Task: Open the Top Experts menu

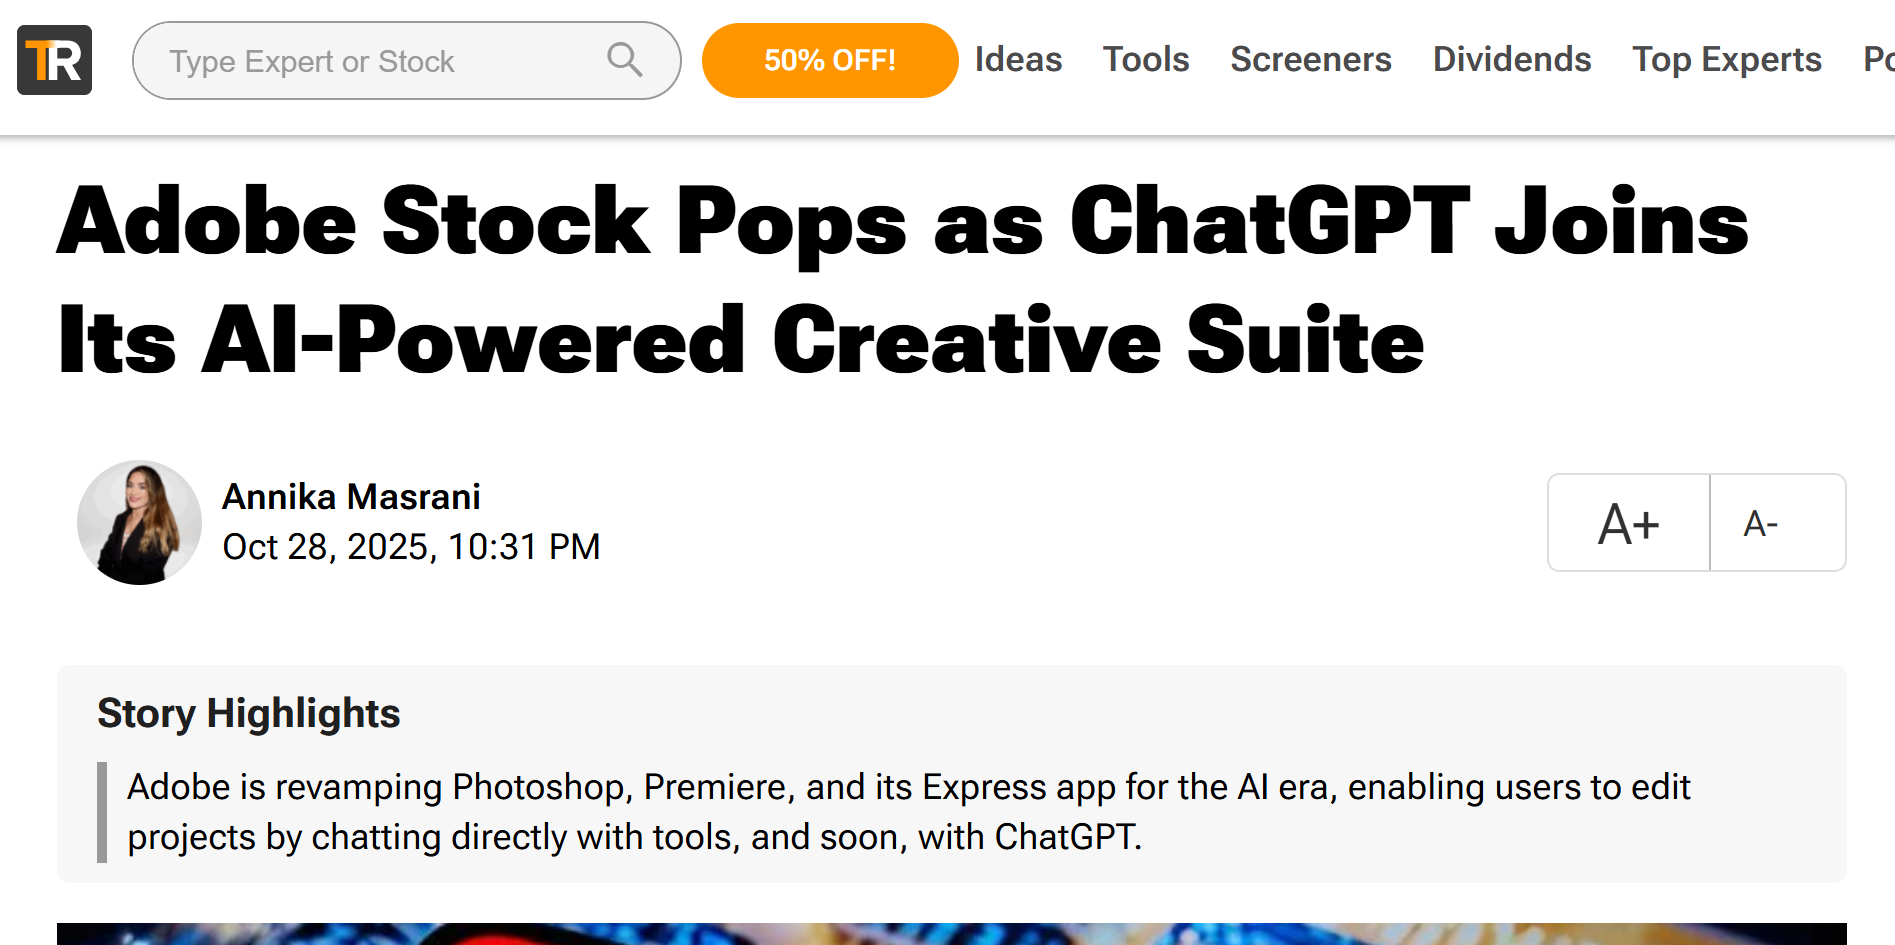Action: [1726, 60]
